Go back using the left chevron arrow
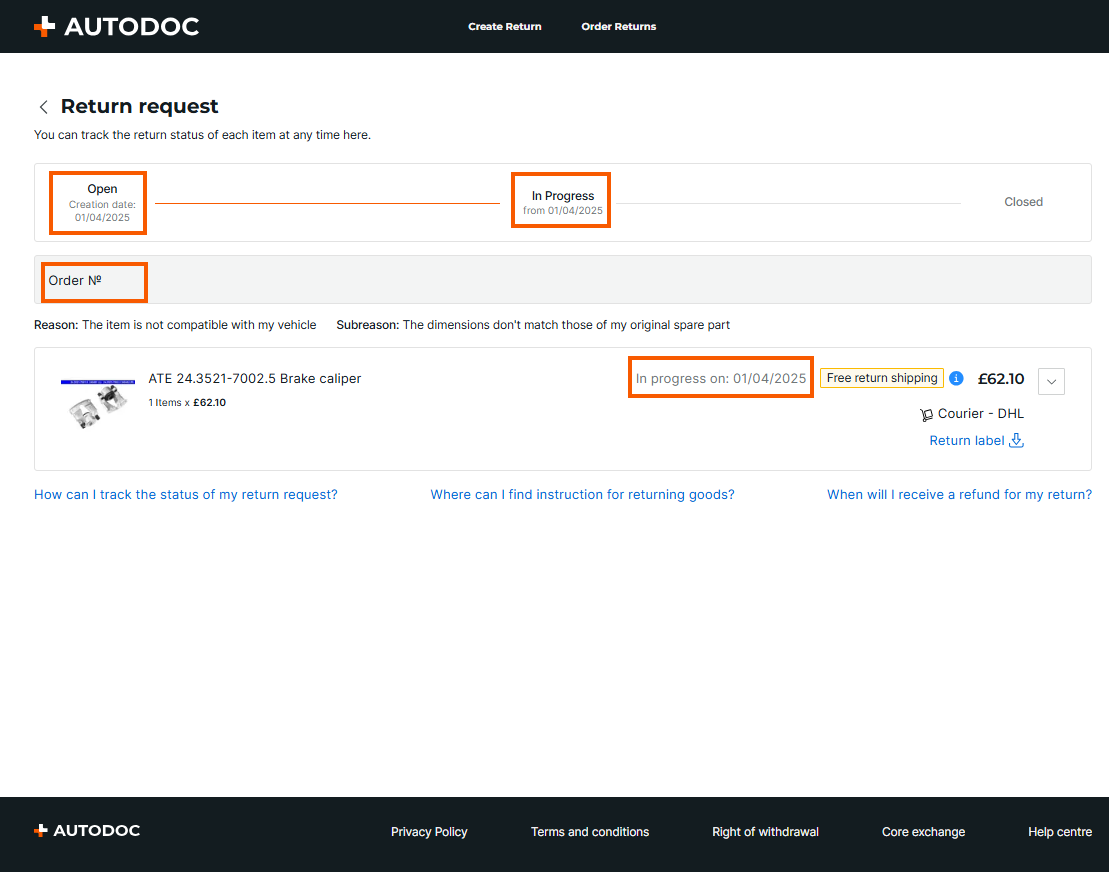Screen dimensions: 1109x872 pyautogui.click(x=43, y=107)
